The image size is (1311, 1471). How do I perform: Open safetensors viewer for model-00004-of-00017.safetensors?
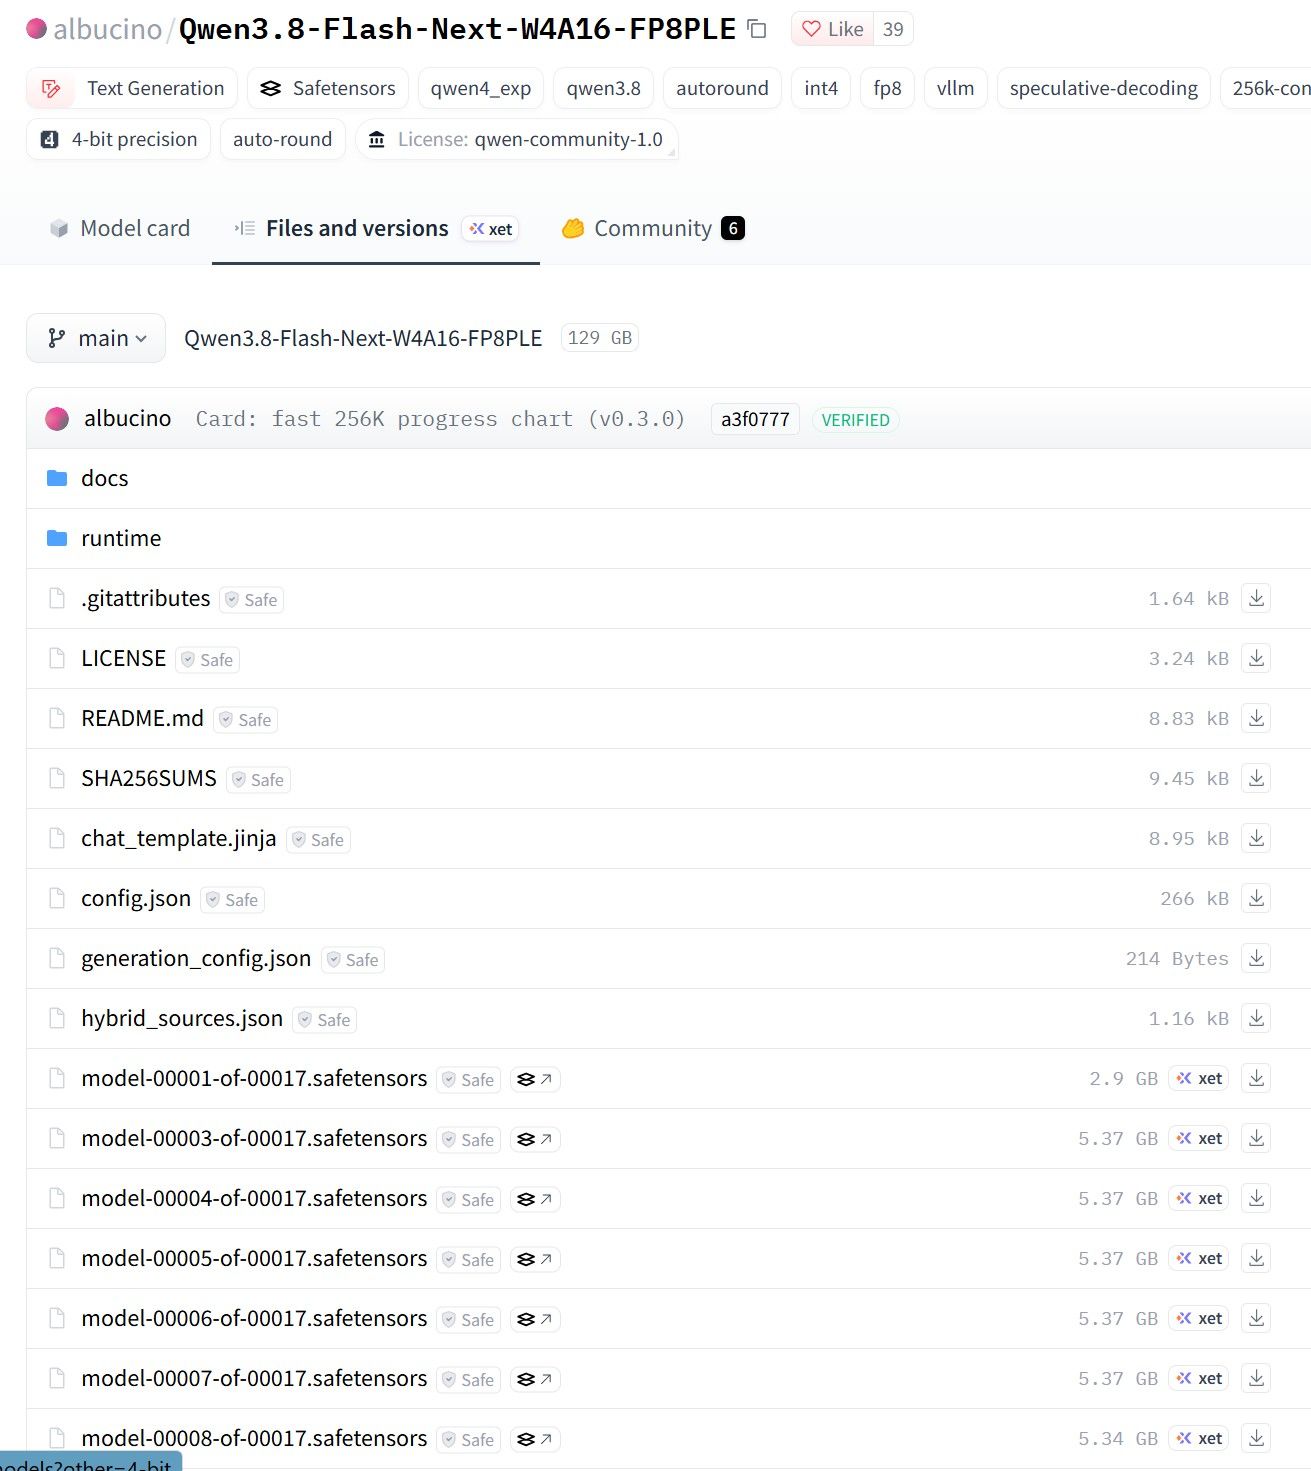[535, 1199]
